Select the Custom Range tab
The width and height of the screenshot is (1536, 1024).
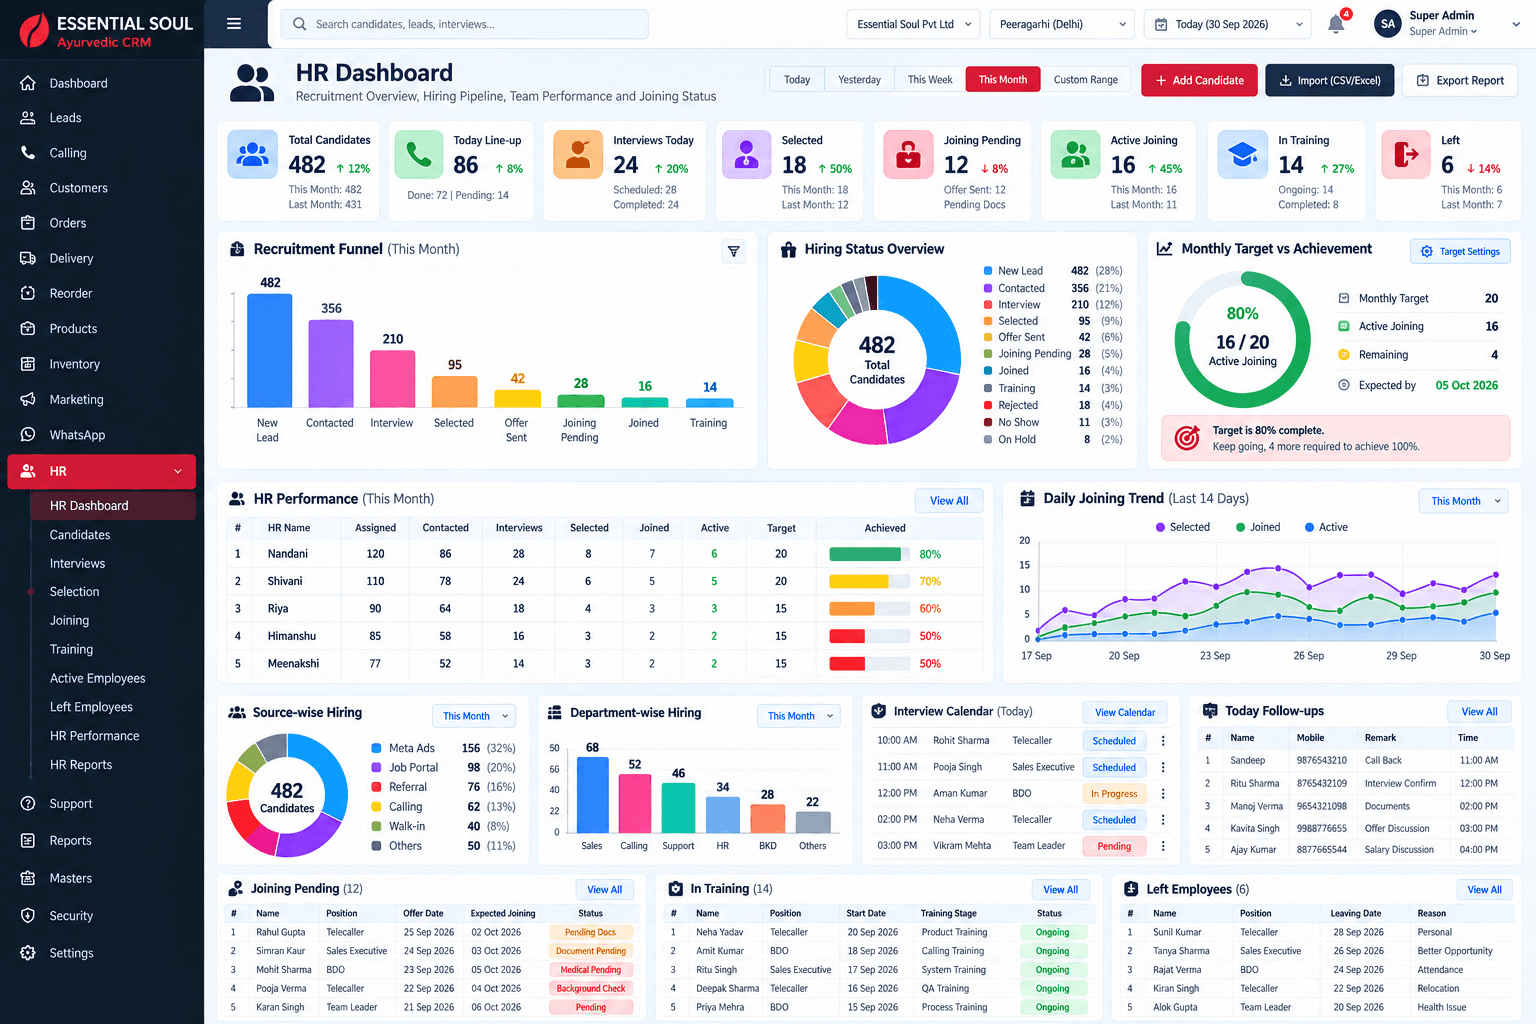pyautogui.click(x=1085, y=80)
